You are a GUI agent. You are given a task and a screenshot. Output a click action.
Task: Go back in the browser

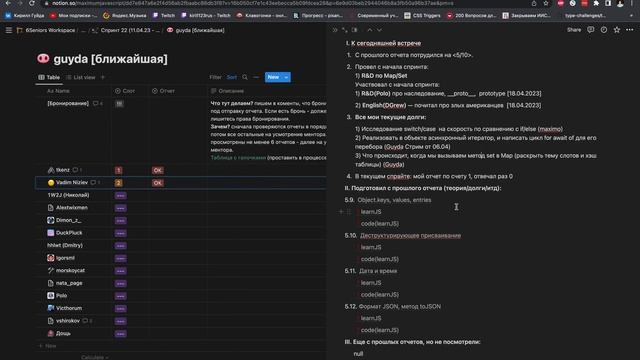pos(8,3)
